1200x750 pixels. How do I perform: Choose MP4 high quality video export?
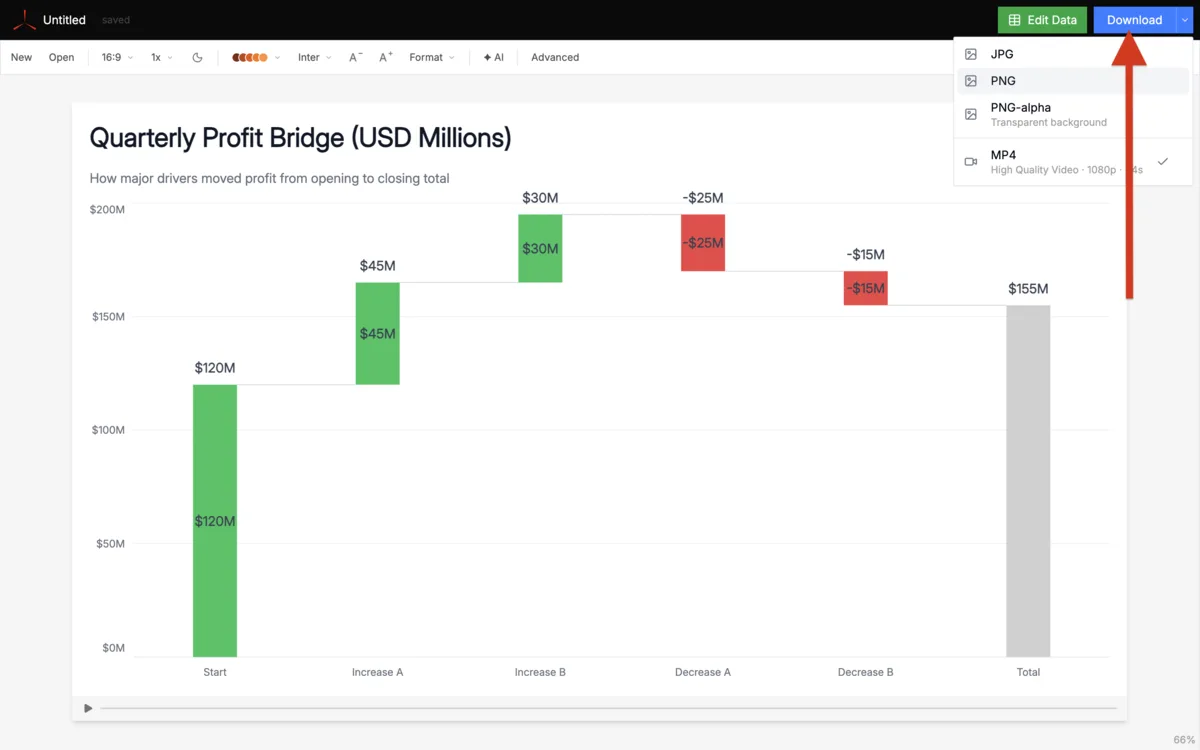point(1073,161)
